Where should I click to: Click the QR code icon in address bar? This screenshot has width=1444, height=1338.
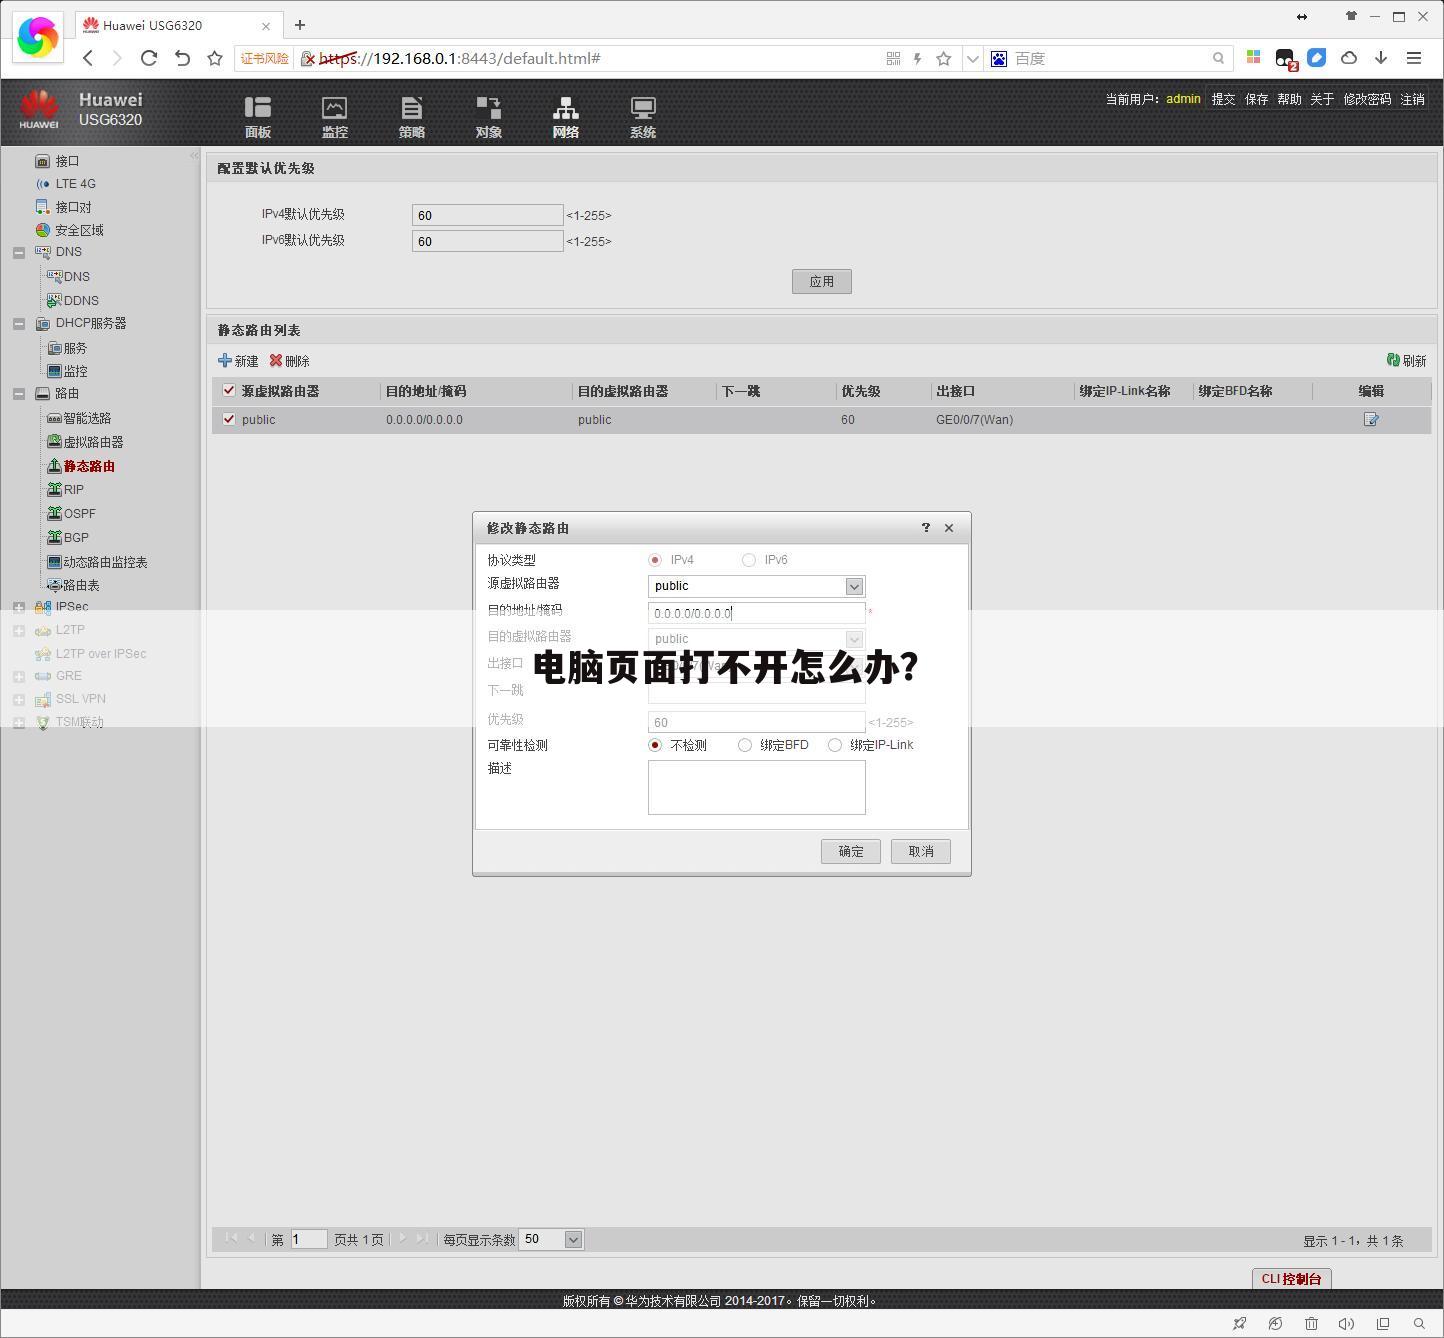[x=893, y=59]
